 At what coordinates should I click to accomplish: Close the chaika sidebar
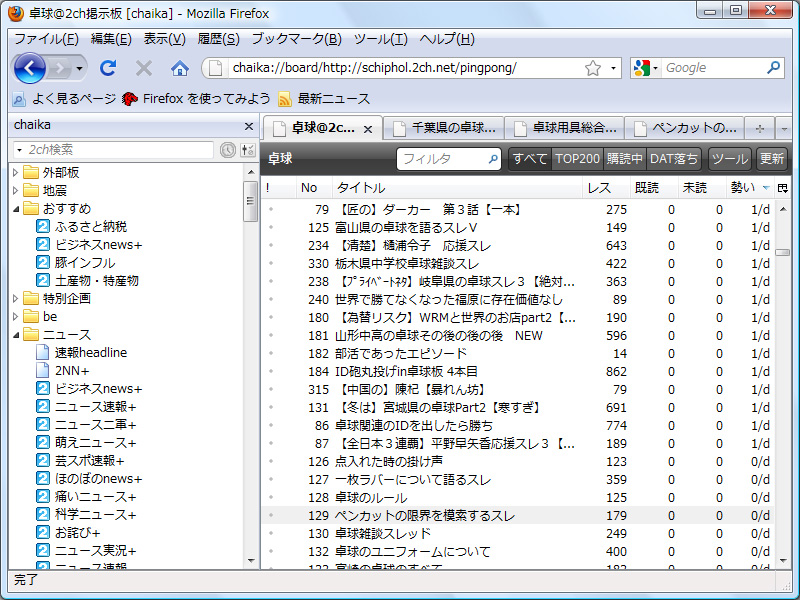pos(248,126)
